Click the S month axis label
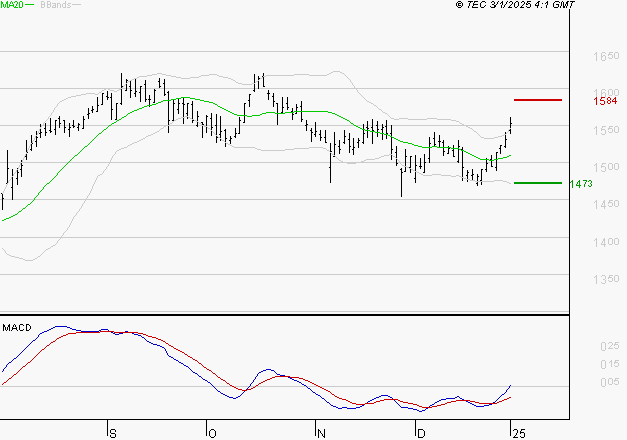Image resolution: width=627 pixels, height=440 pixels. pyautogui.click(x=113, y=434)
